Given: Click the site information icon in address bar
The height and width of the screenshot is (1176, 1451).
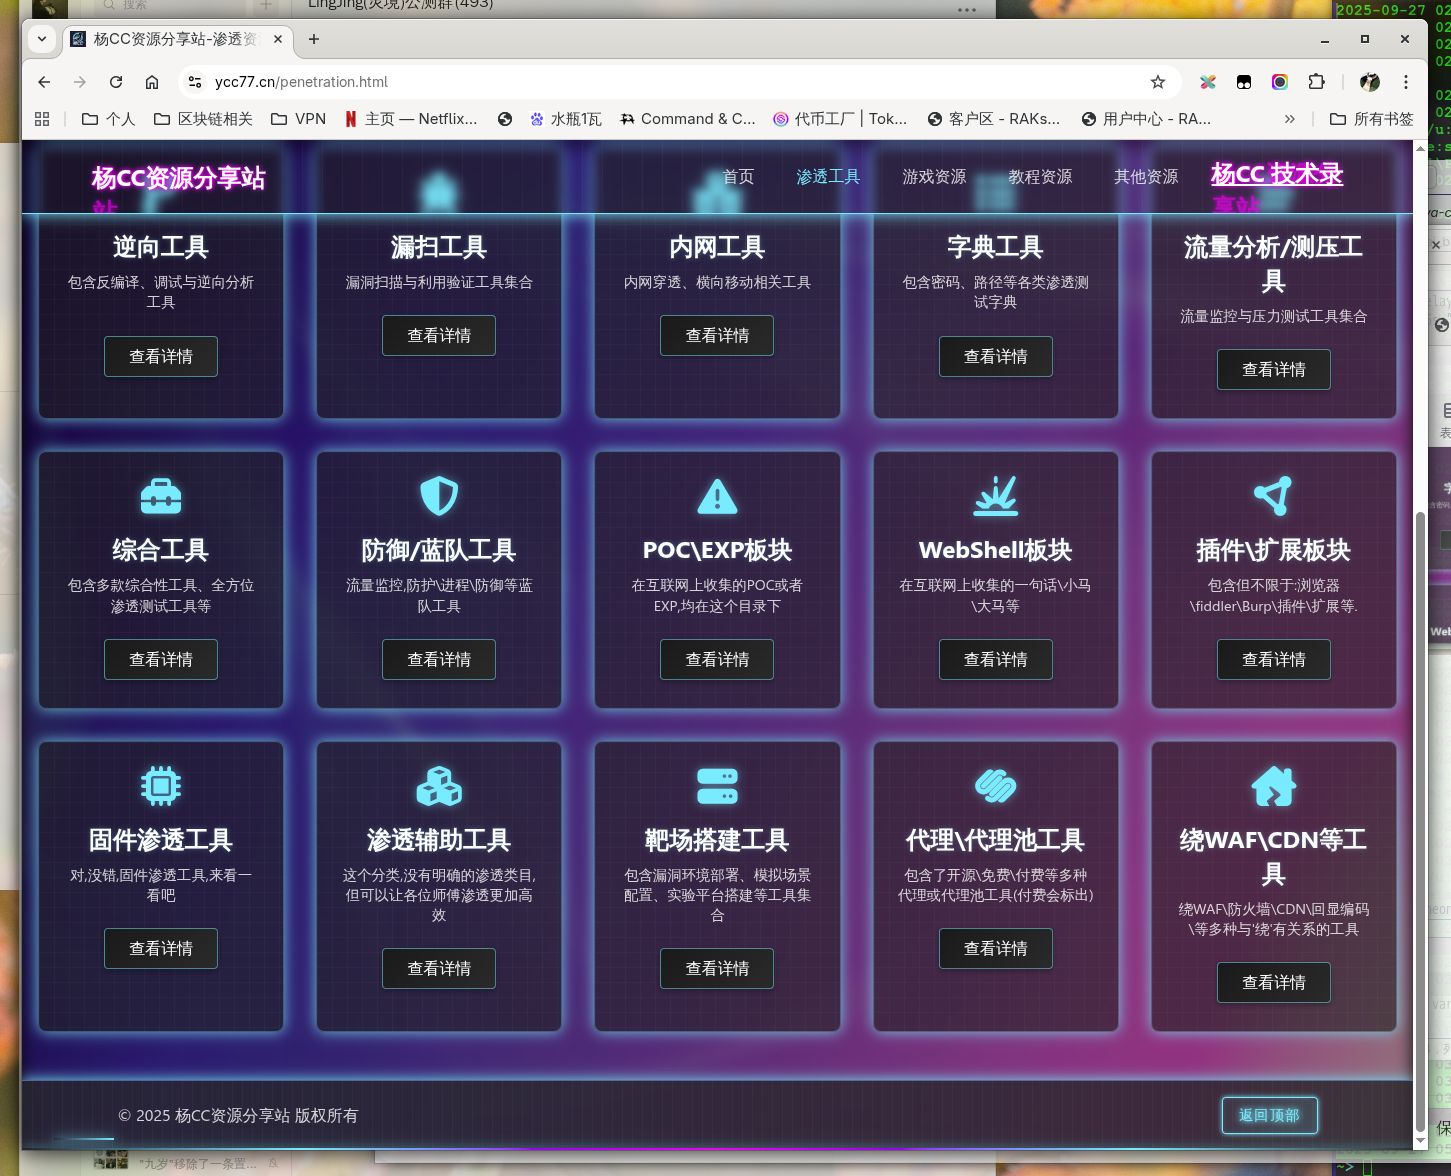Looking at the screenshot, I should point(195,82).
